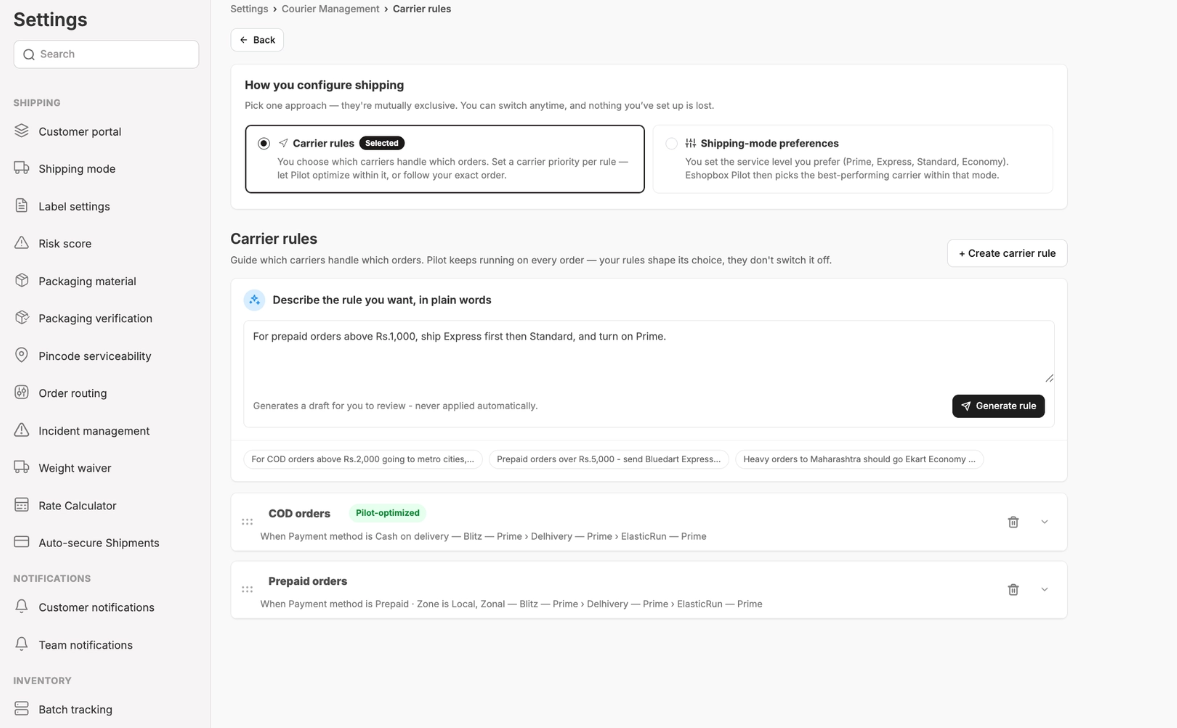Open Rate Calculator icon in sidebar

pyautogui.click(x=22, y=505)
